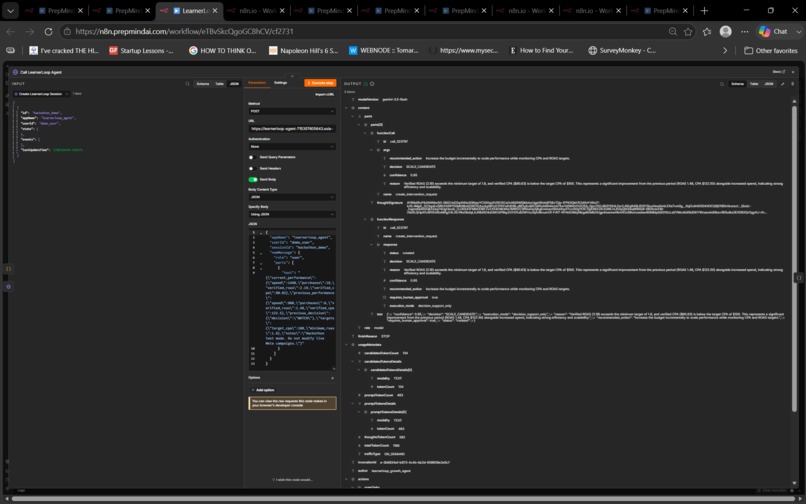The image size is (806, 504).
Task: Open a new browser tab
Action: click(704, 10)
